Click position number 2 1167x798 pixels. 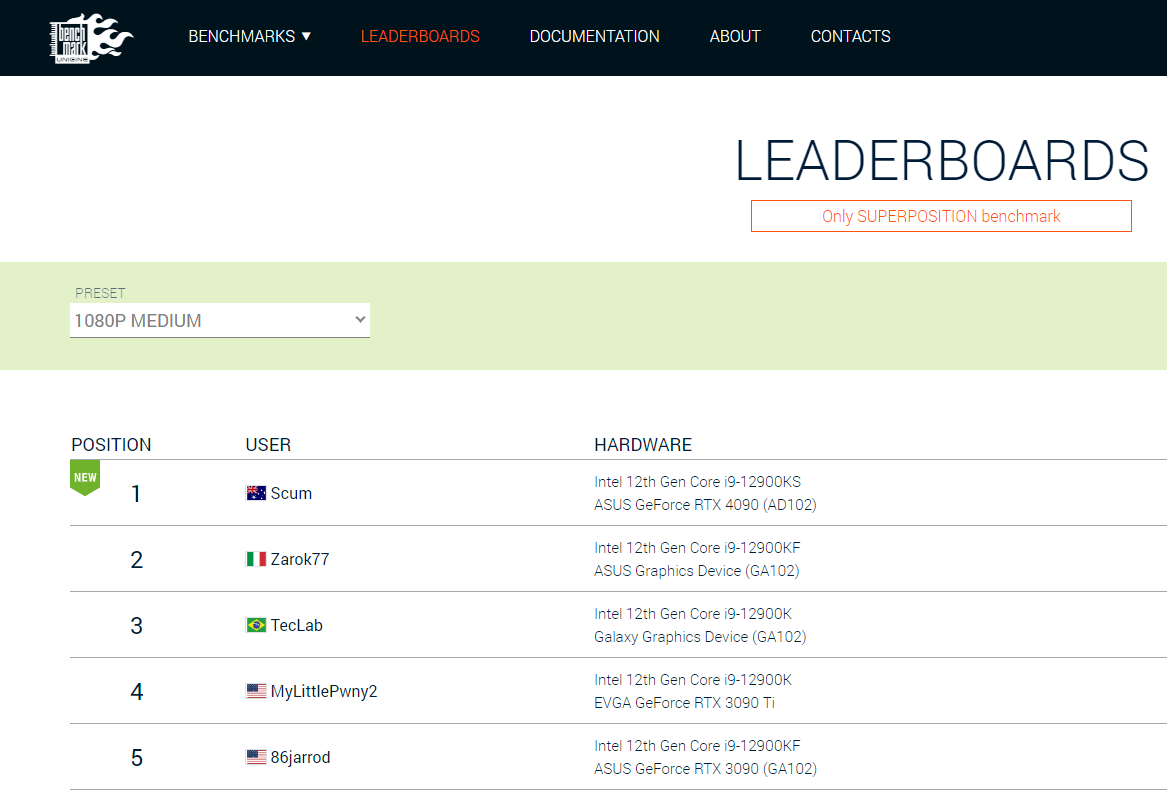136,560
